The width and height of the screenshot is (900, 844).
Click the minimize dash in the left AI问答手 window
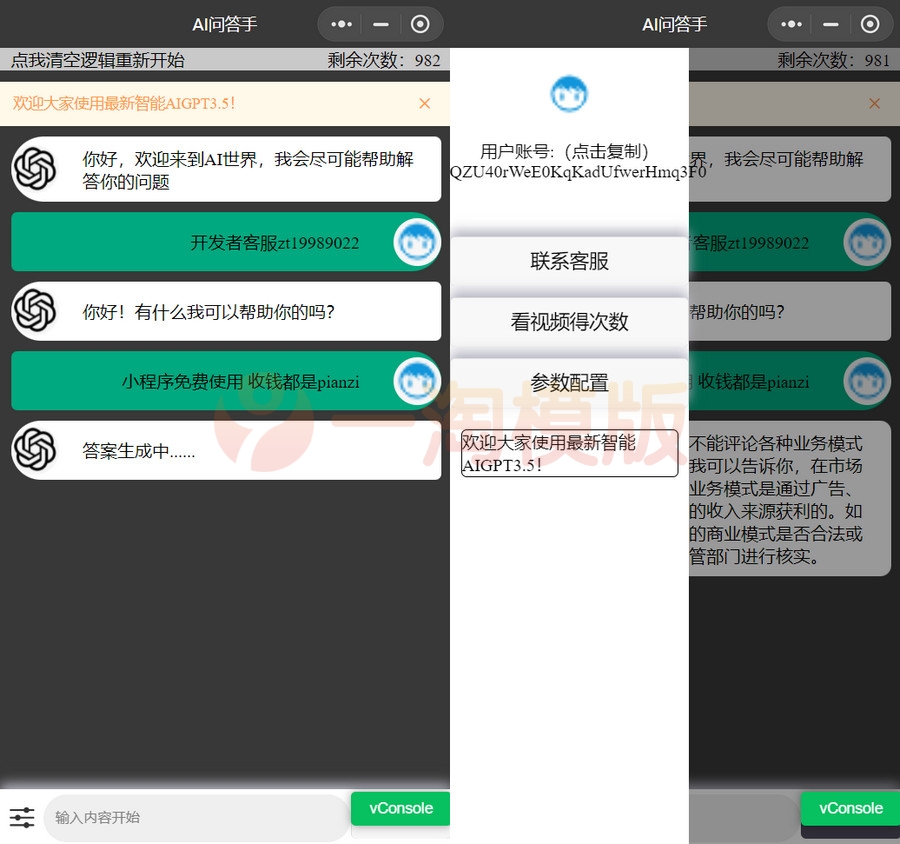[381, 24]
